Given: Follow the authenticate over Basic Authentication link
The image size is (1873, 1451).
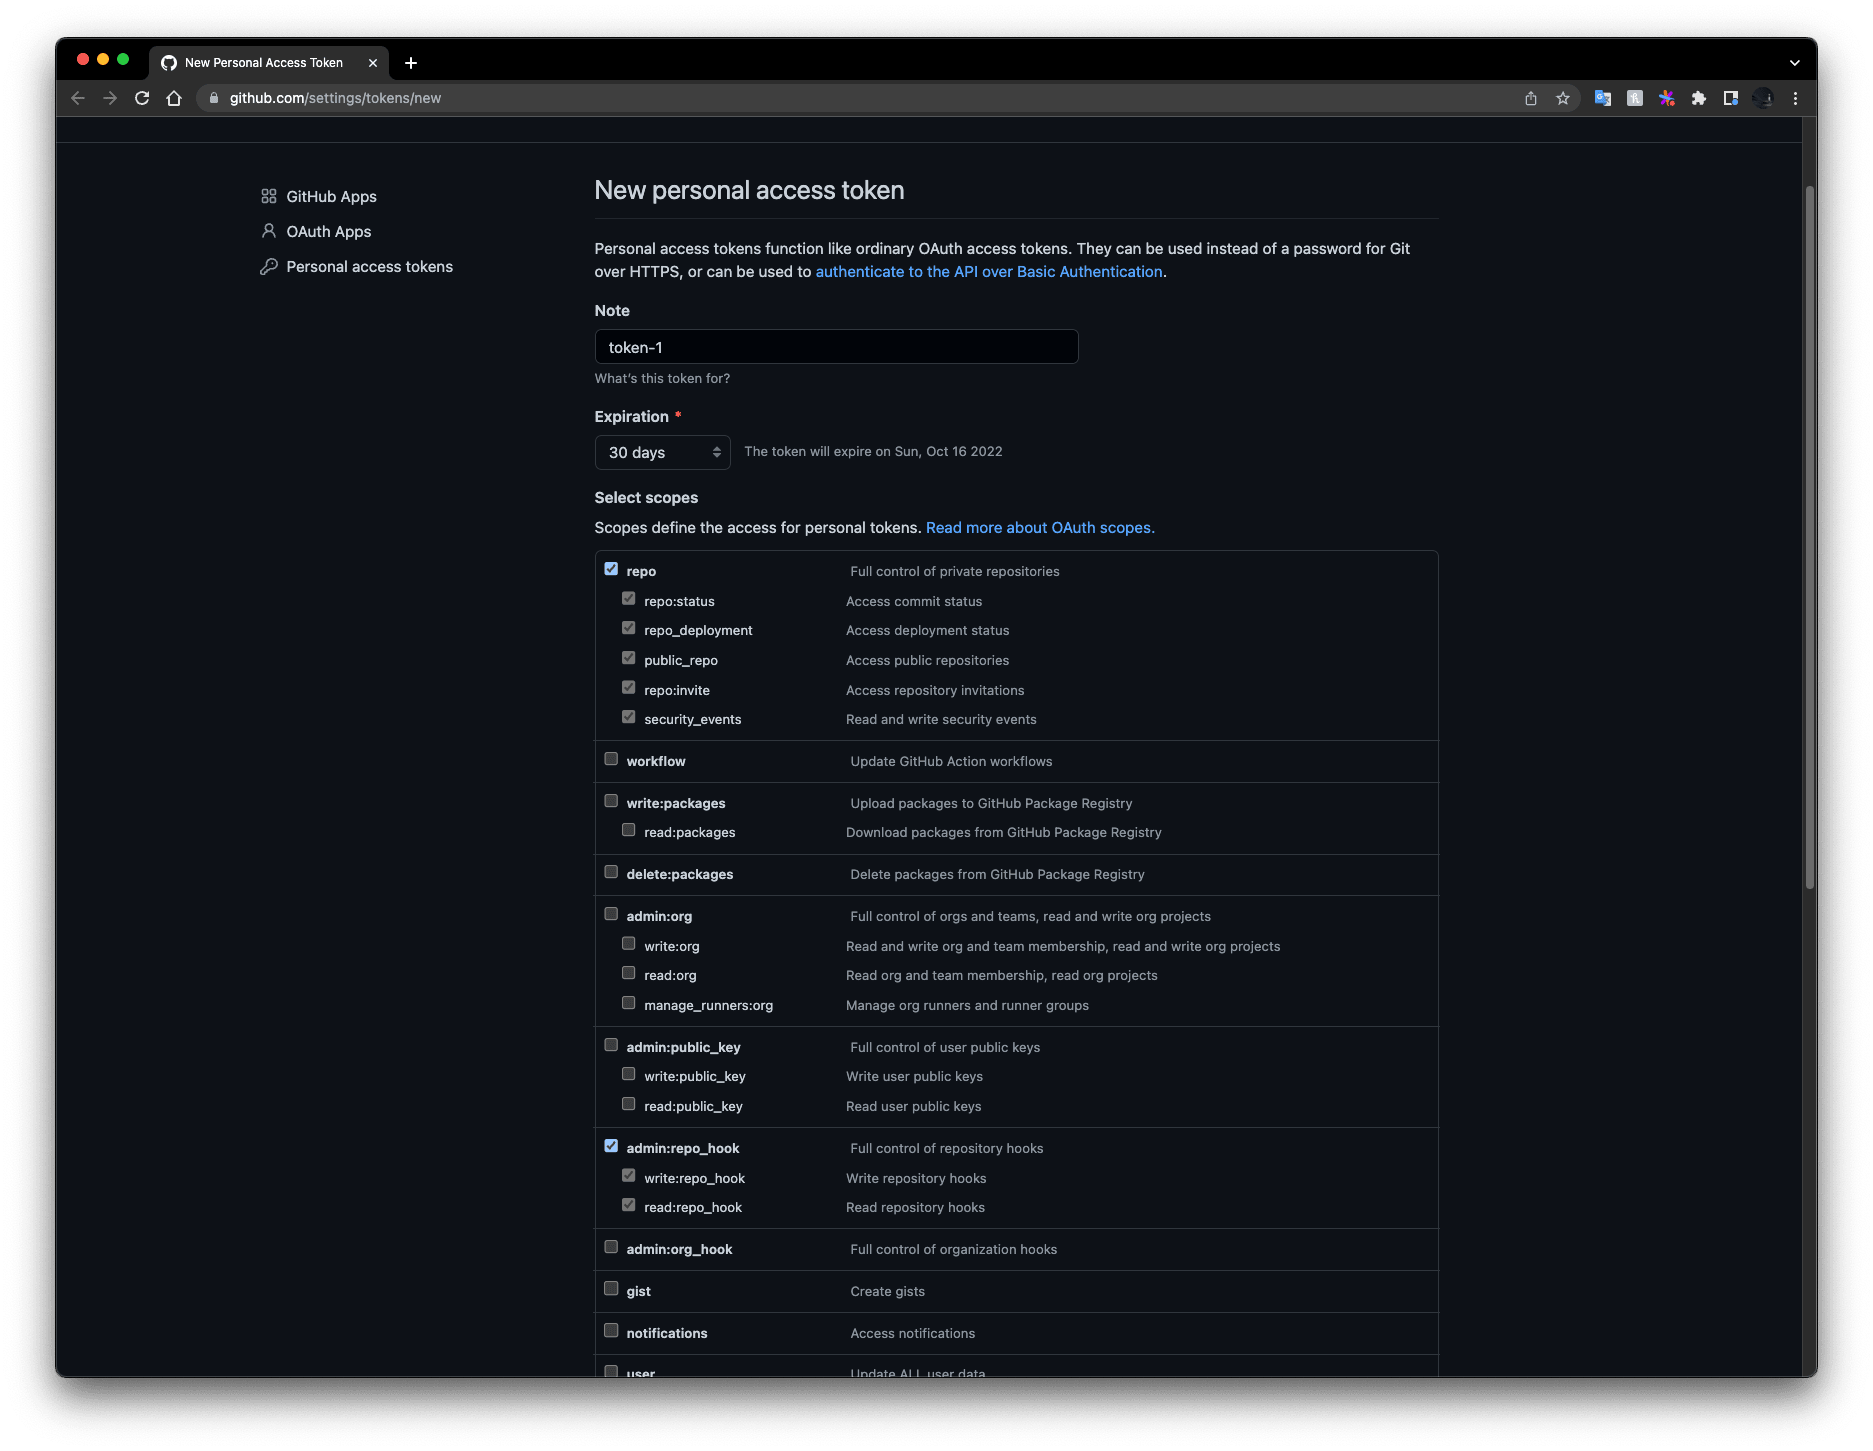Looking at the screenshot, I should [988, 271].
